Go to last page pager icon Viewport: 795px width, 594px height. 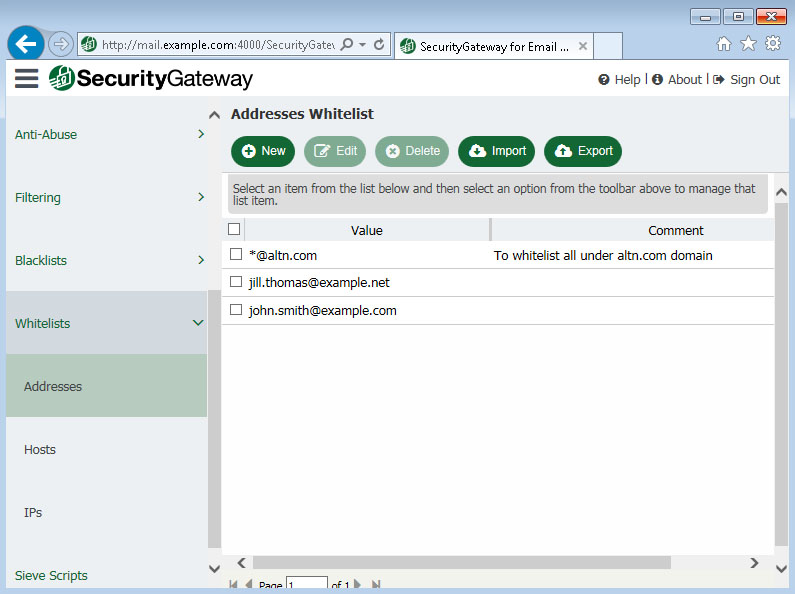[x=376, y=584]
